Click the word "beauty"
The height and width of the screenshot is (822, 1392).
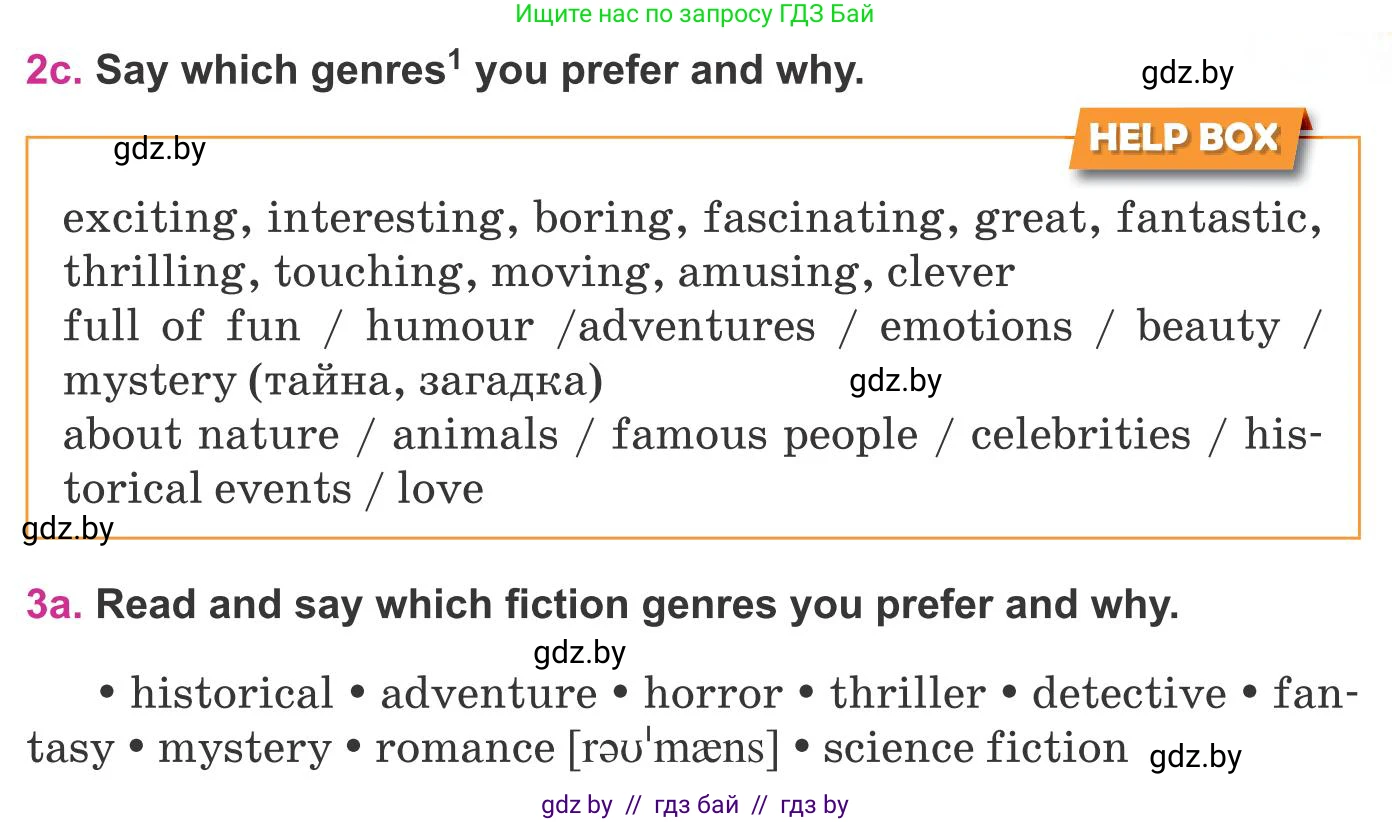[x=1208, y=327]
